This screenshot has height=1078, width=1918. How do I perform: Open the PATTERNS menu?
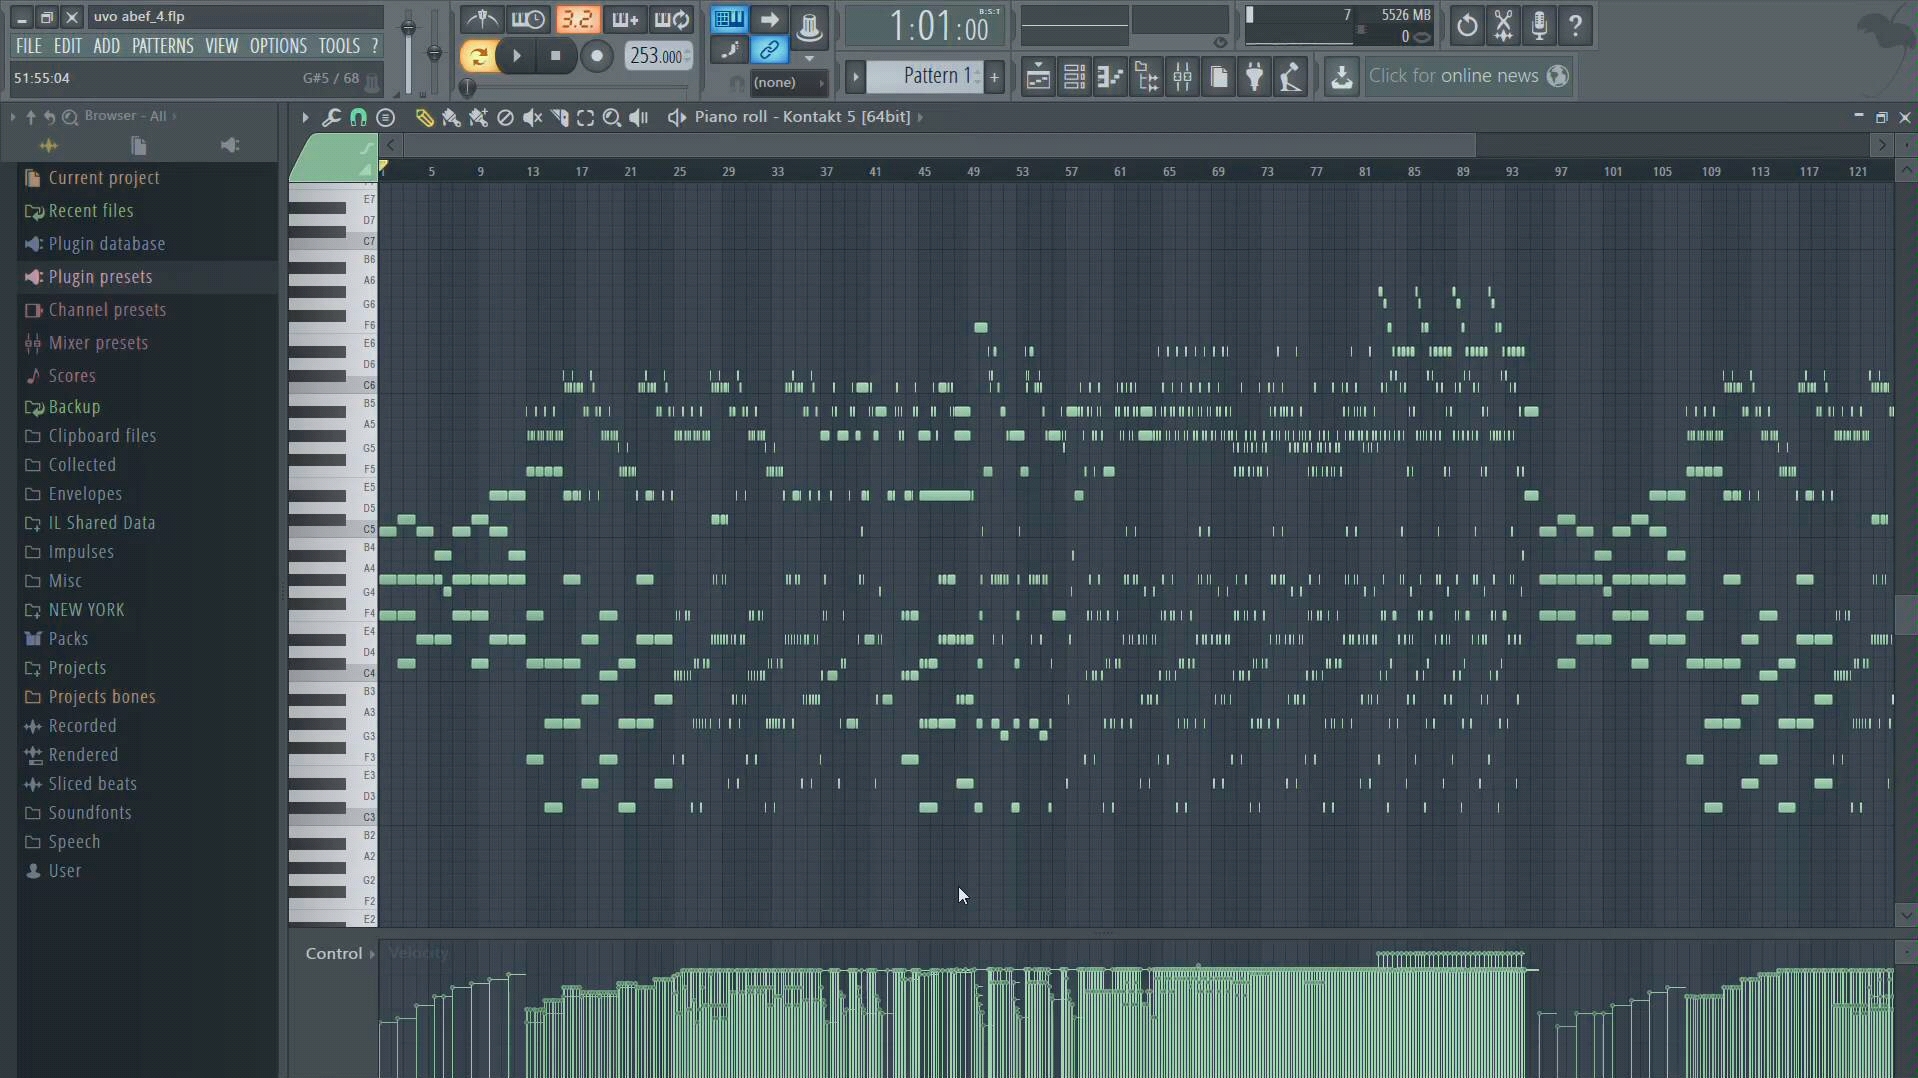click(x=162, y=46)
